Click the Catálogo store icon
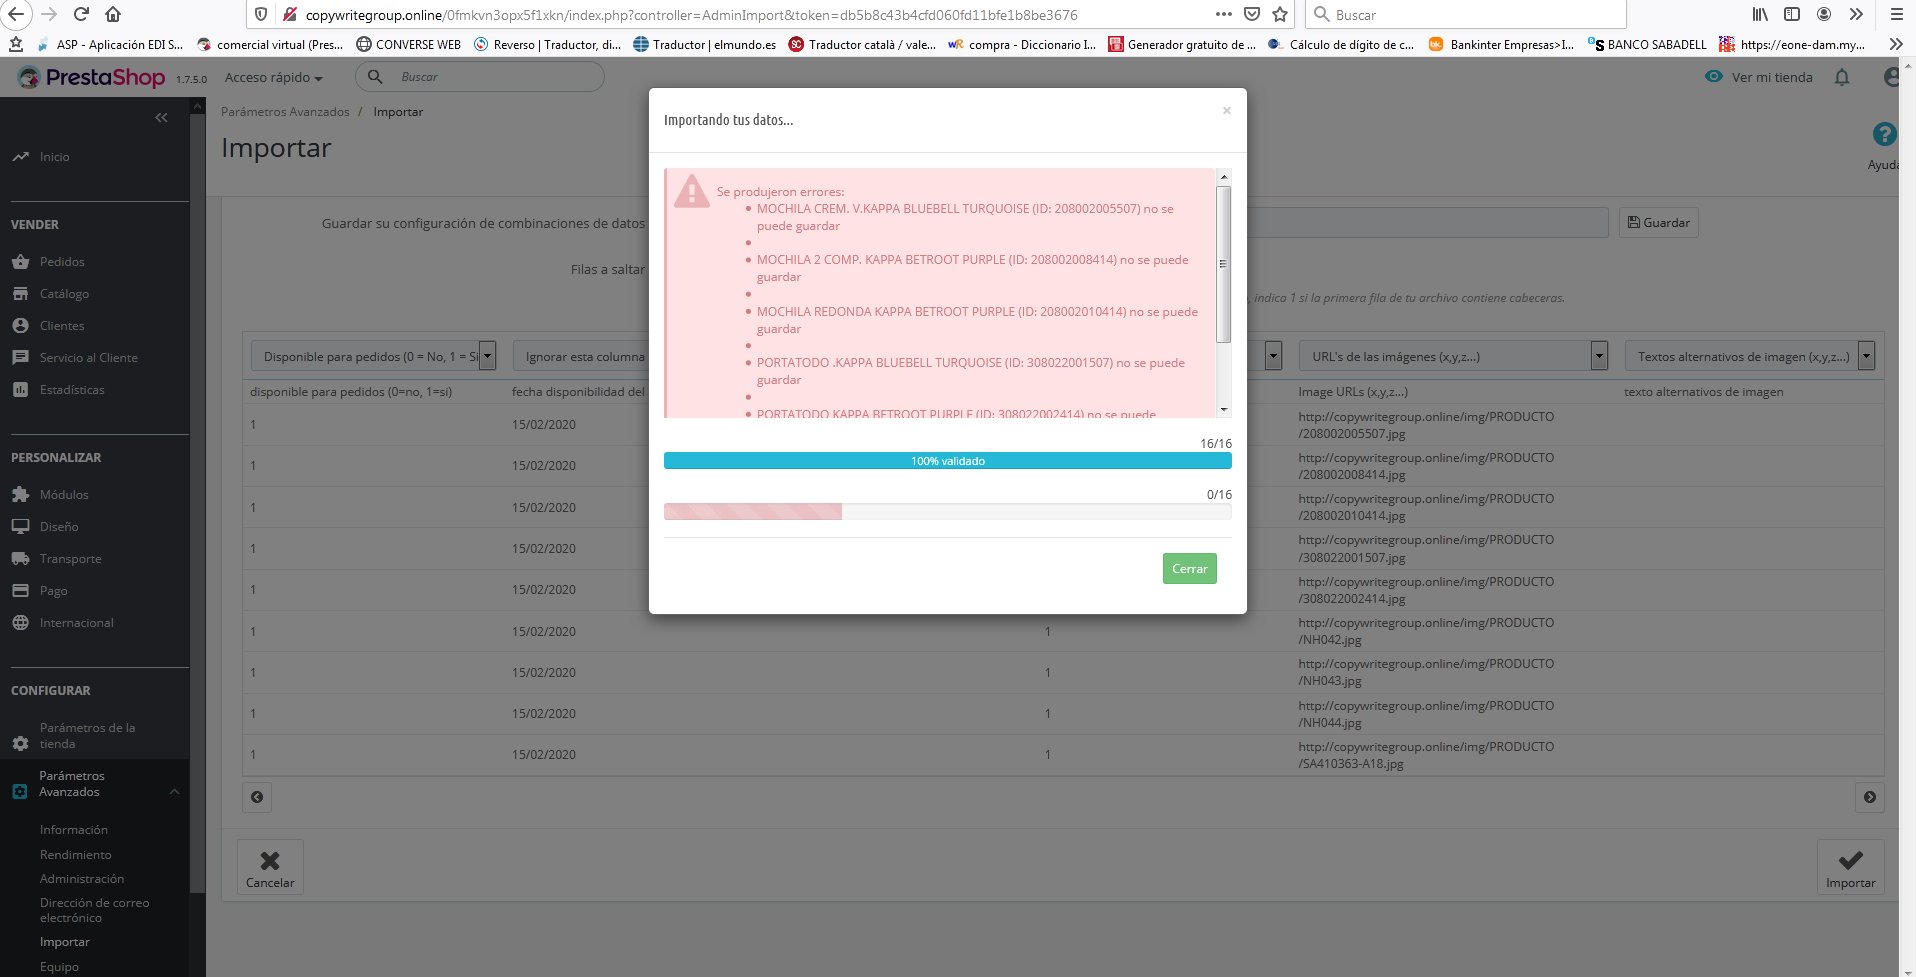The height and width of the screenshot is (977, 1916). (20, 294)
